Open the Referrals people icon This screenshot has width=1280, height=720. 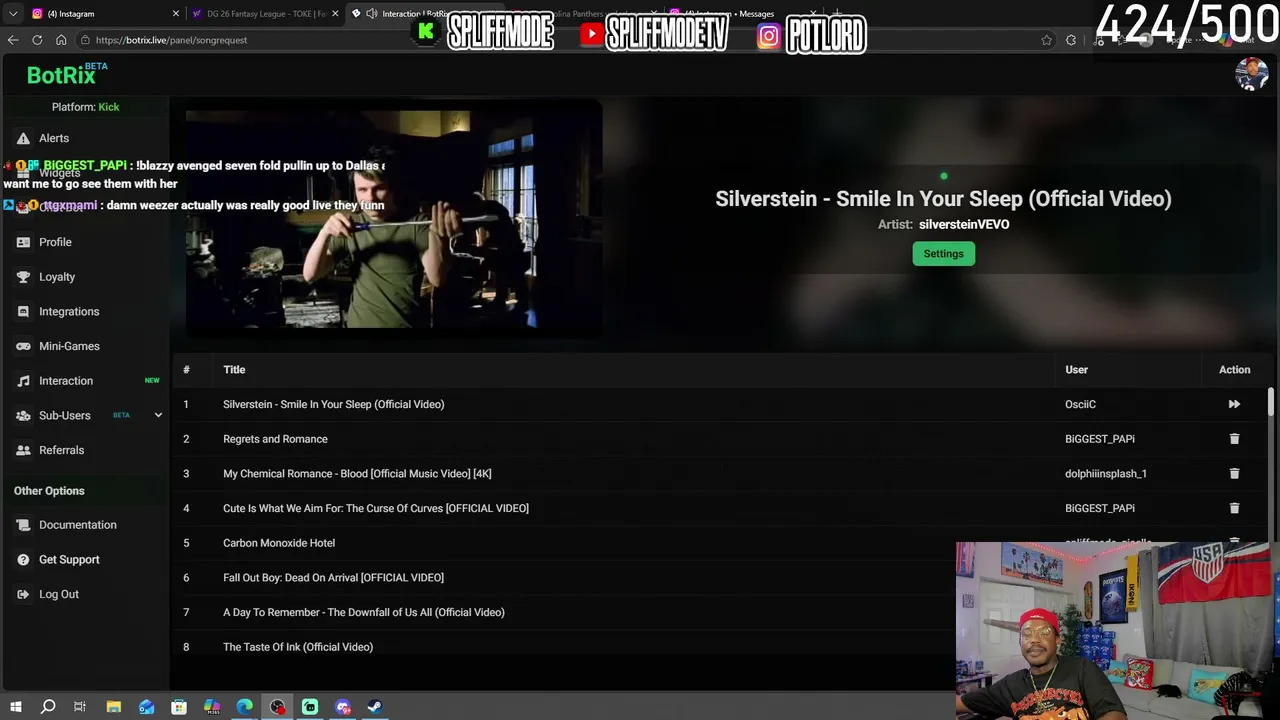(23, 450)
